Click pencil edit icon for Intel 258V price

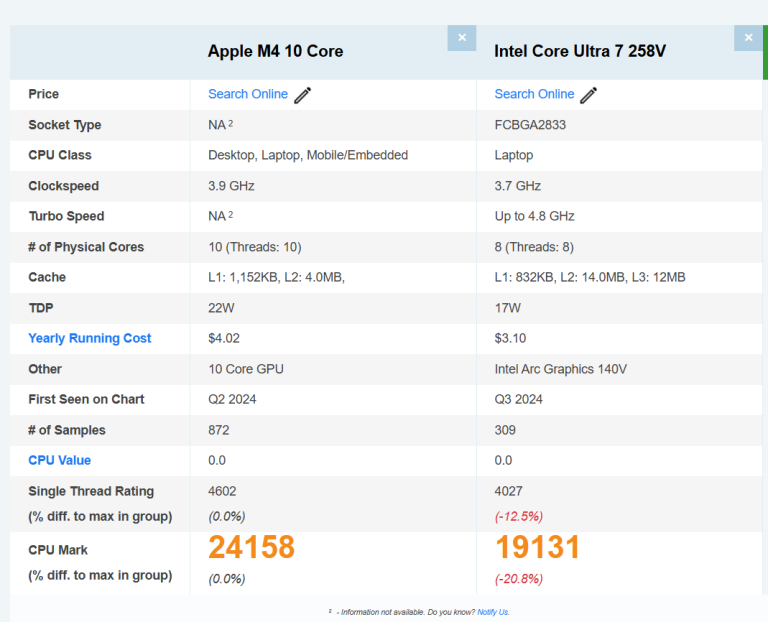tap(588, 95)
